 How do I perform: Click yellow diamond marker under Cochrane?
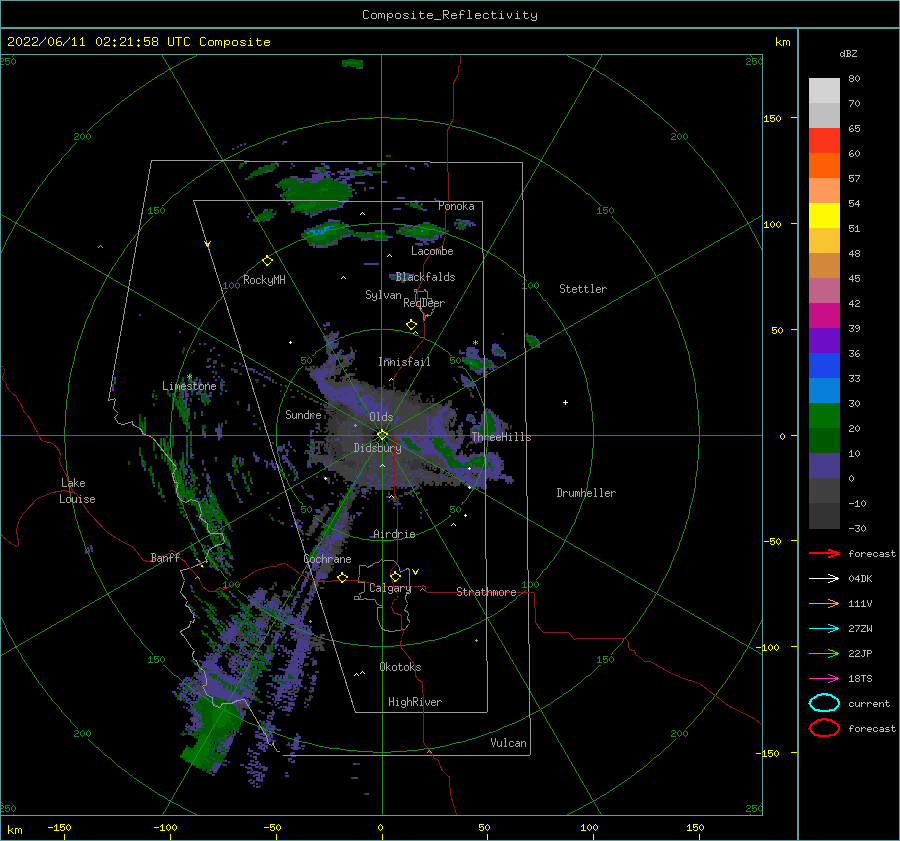point(342,578)
